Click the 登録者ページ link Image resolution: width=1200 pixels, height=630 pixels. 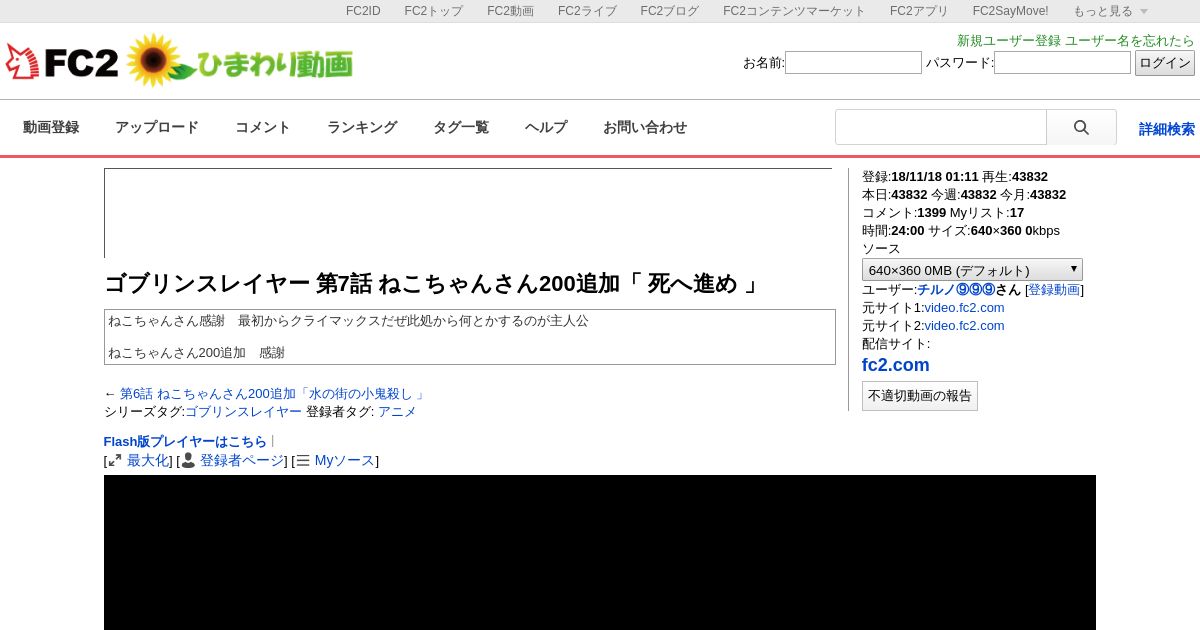[x=242, y=461]
